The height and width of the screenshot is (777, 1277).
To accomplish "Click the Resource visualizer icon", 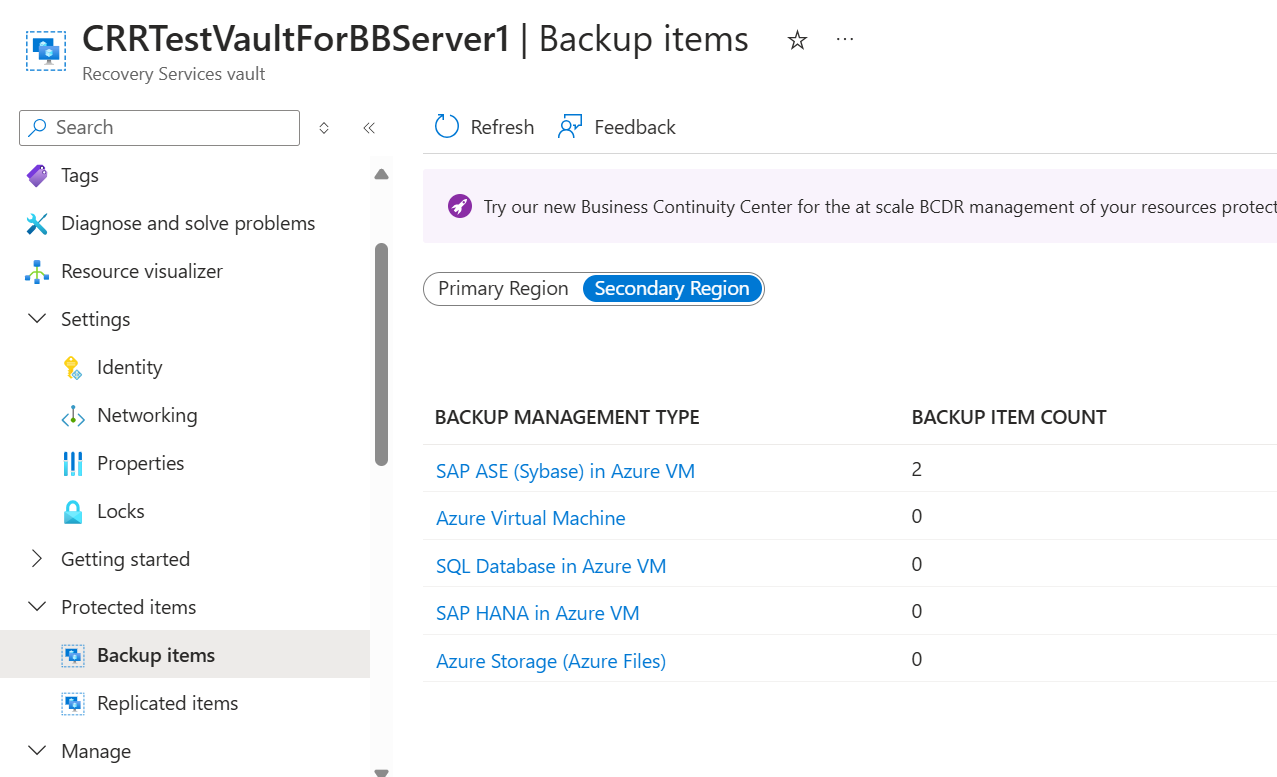I will tap(37, 272).
